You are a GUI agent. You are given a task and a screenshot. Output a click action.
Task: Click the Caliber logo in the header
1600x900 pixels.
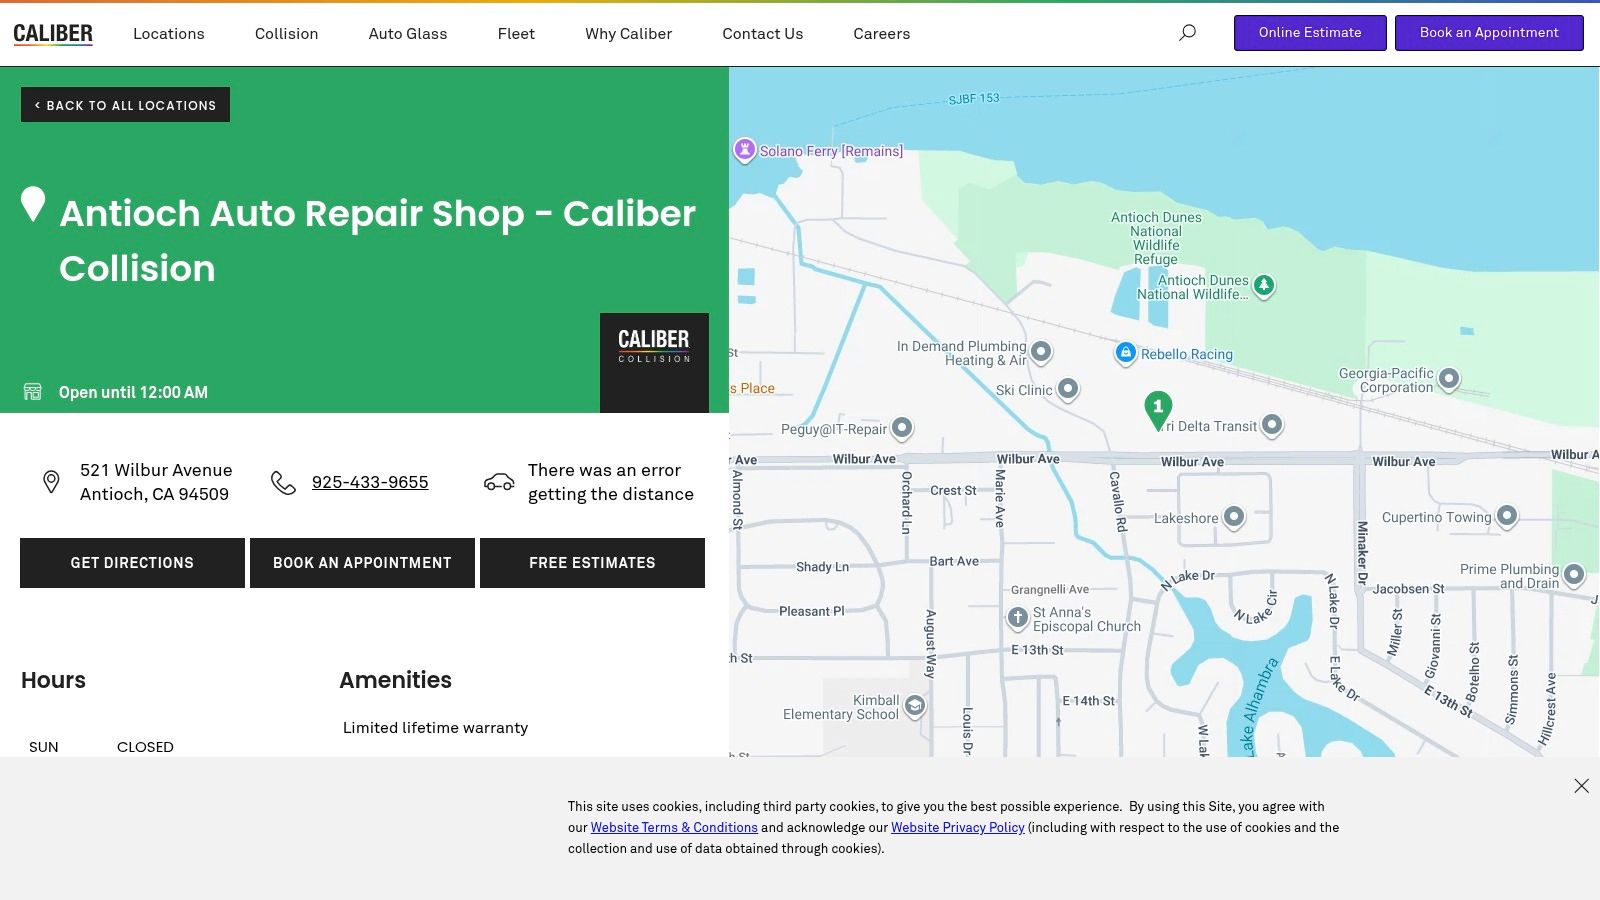[53, 34]
